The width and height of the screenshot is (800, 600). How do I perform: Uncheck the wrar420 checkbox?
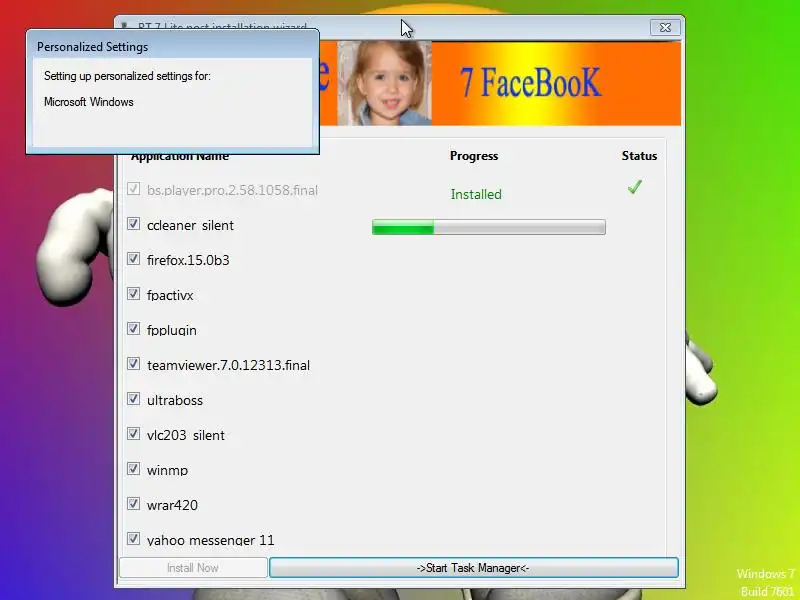coord(134,504)
